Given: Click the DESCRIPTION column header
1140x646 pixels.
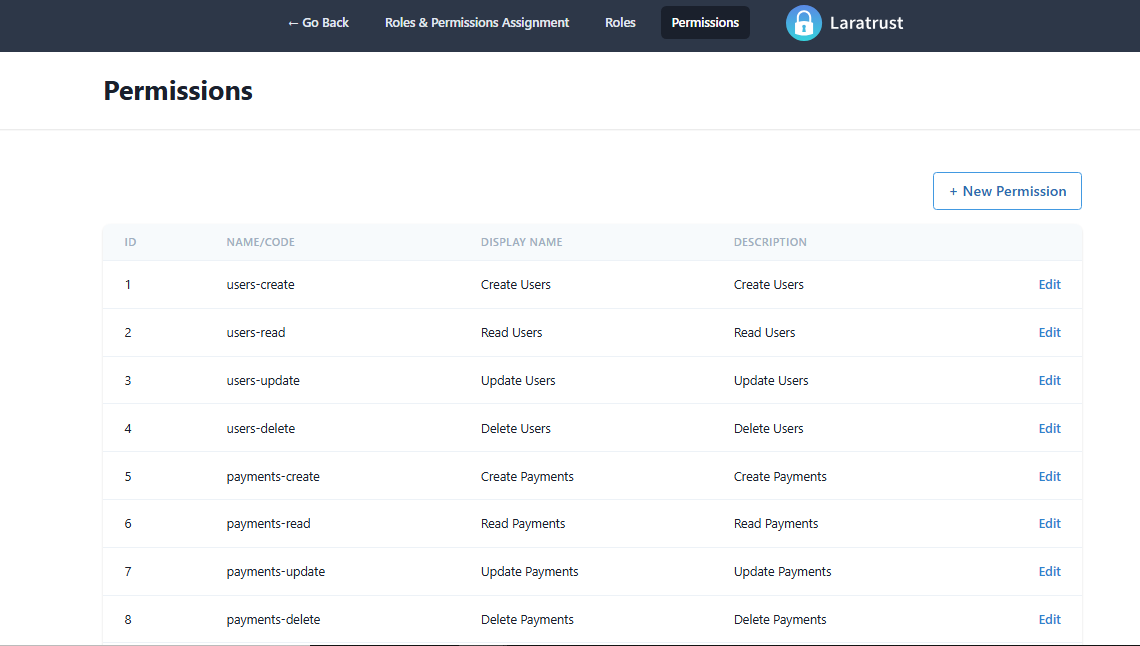Looking at the screenshot, I should 770,243.
